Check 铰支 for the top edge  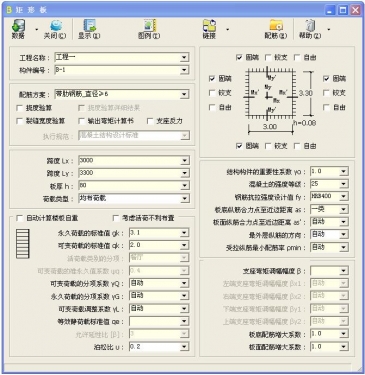(268, 57)
